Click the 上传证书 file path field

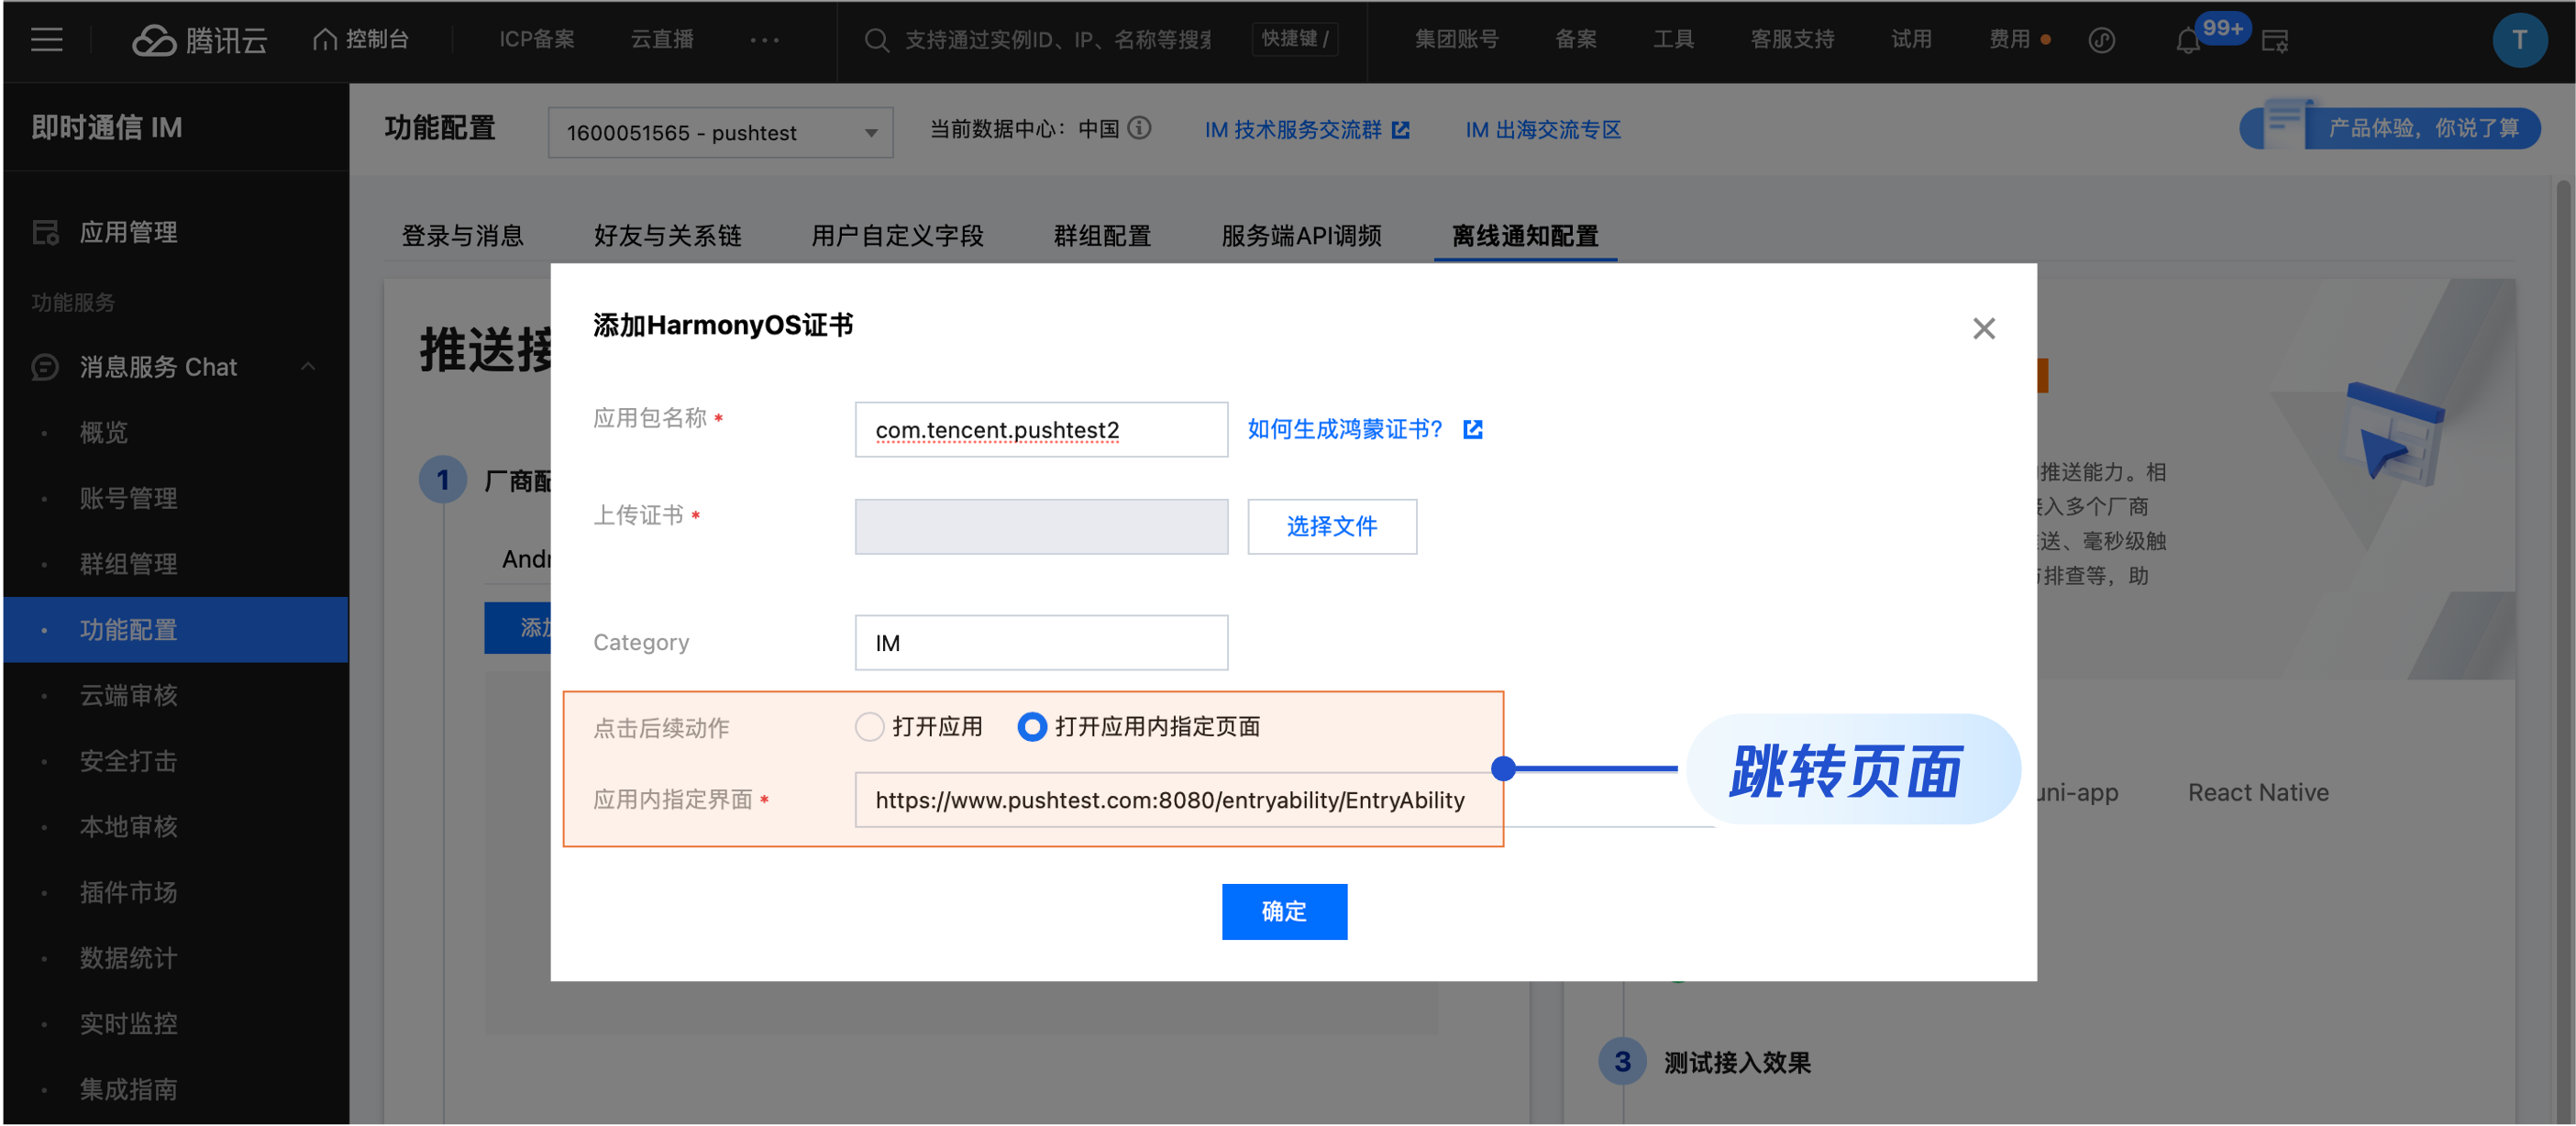pos(1041,526)
